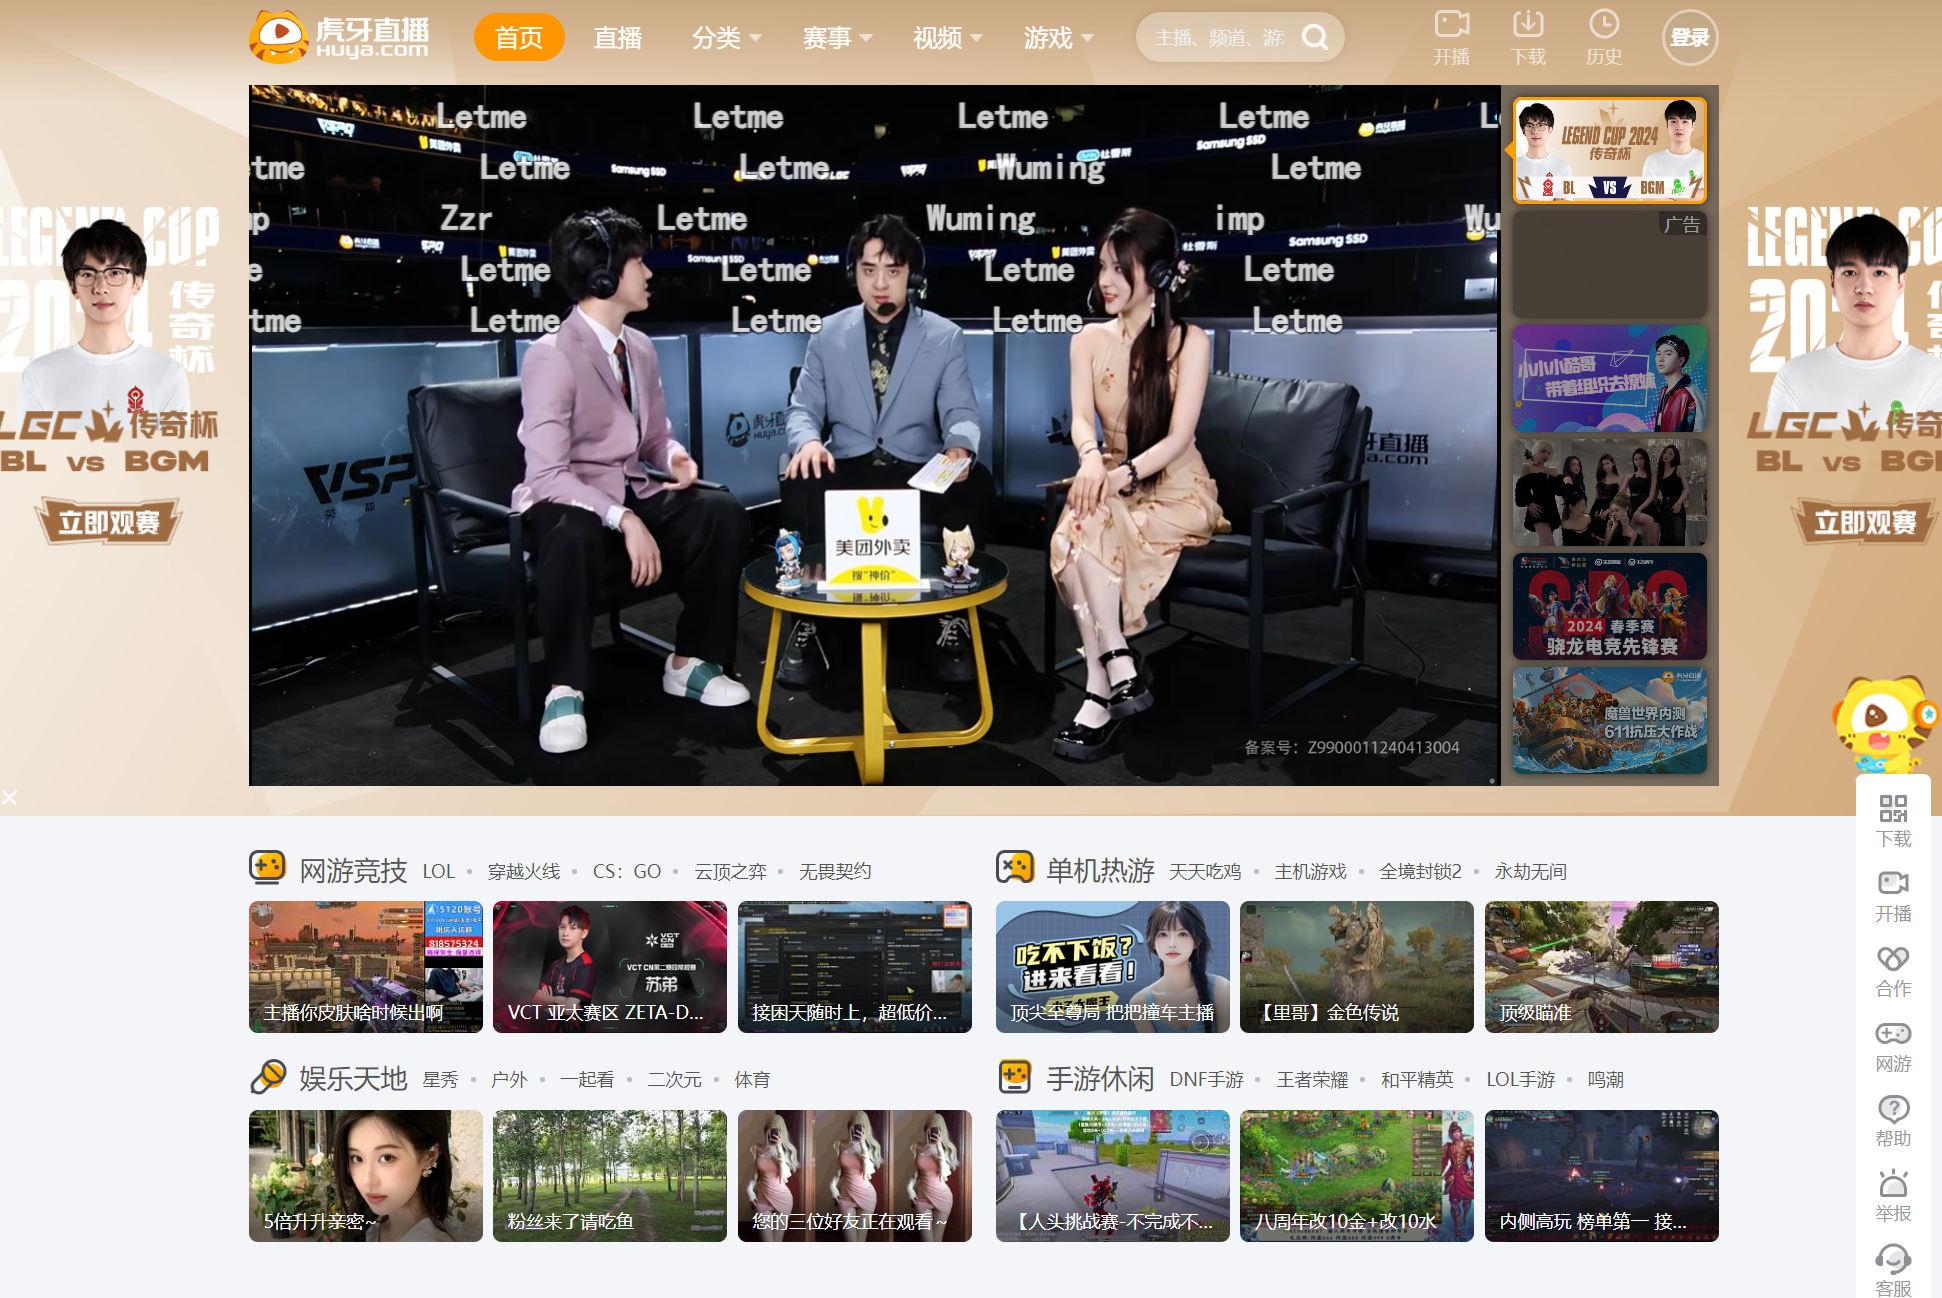Open stream 5倍升升亲密~
The height and width of the screenshot is (1298, 1942).
coord(366,1176)
